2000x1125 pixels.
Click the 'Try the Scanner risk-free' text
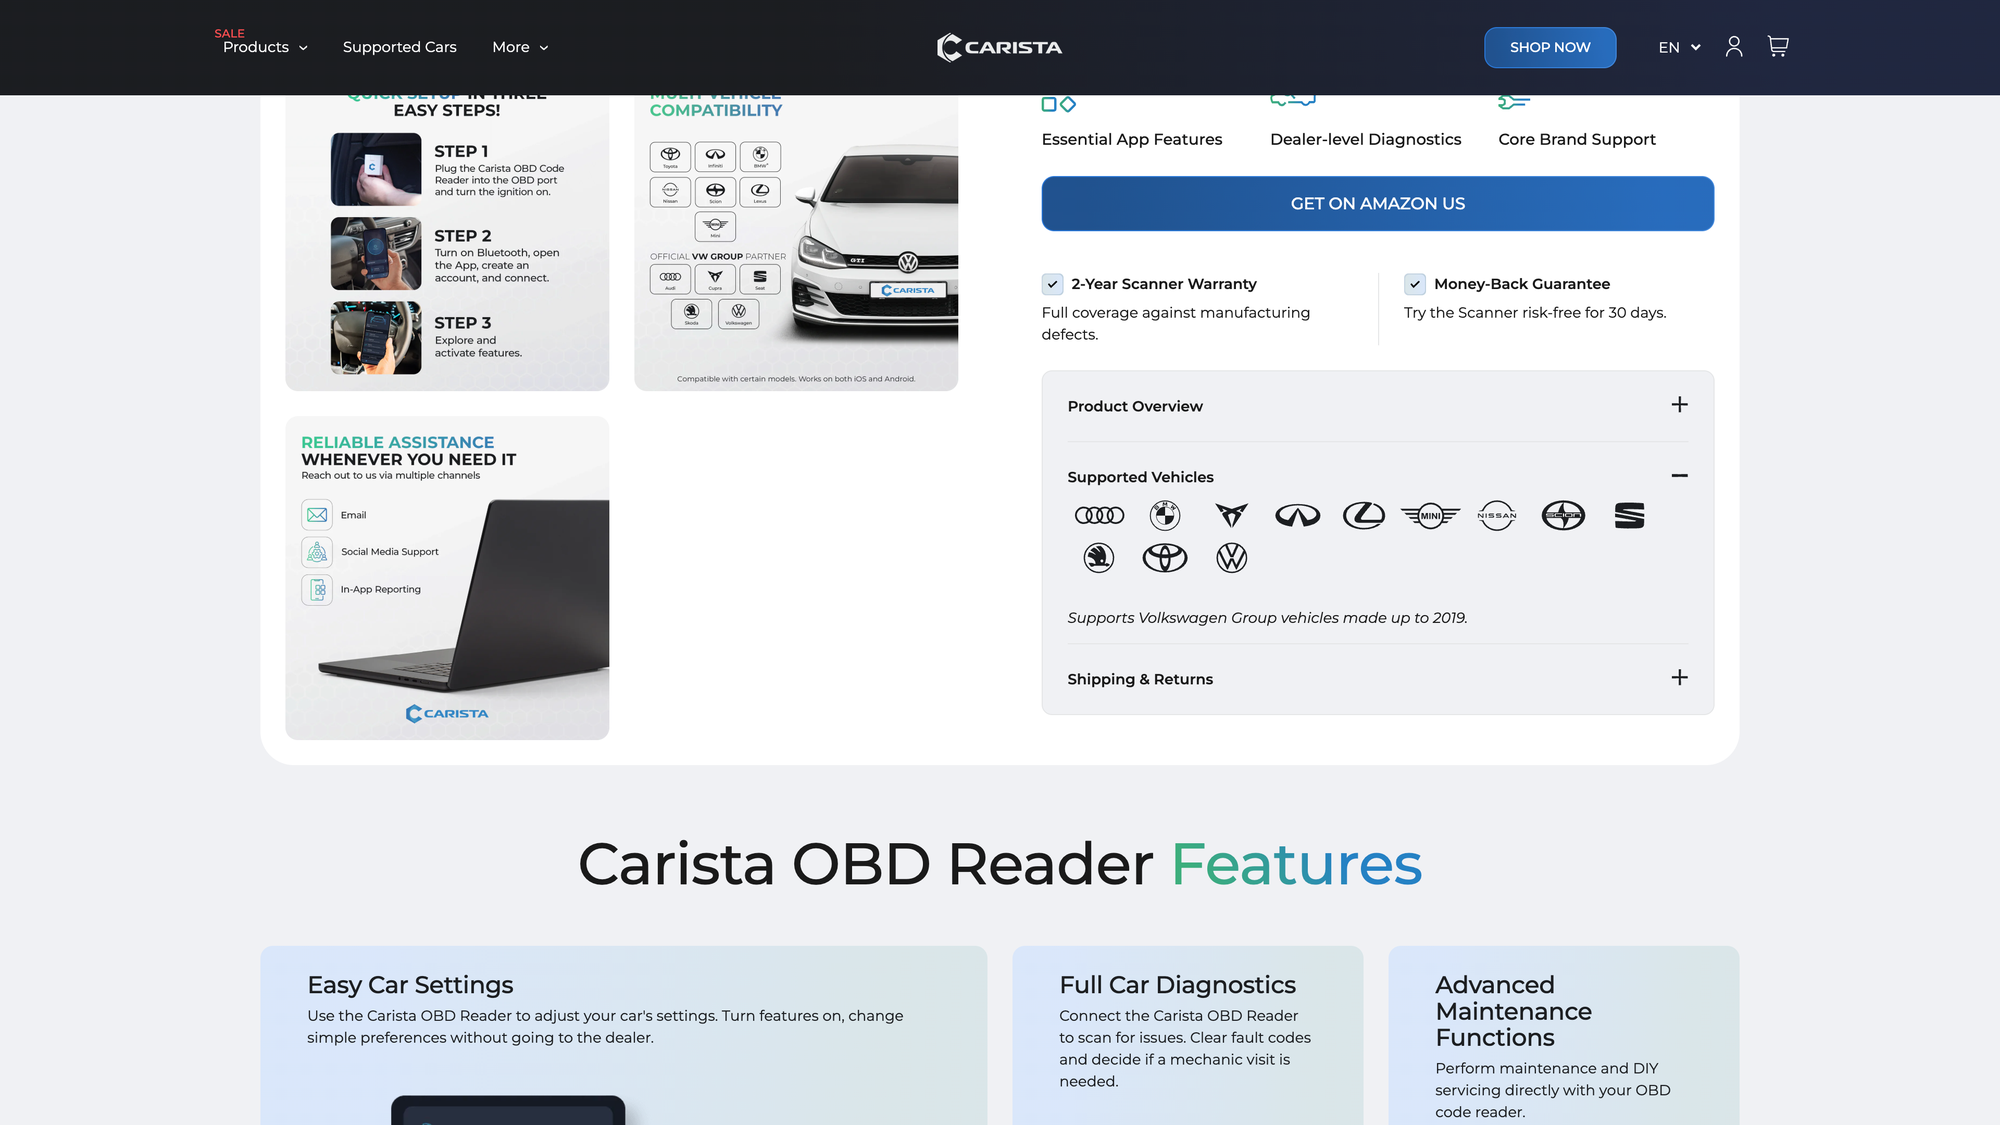point(1535,313)
